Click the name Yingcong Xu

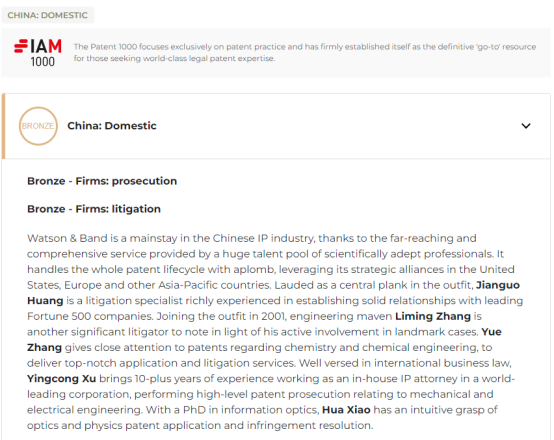point(61,379)
